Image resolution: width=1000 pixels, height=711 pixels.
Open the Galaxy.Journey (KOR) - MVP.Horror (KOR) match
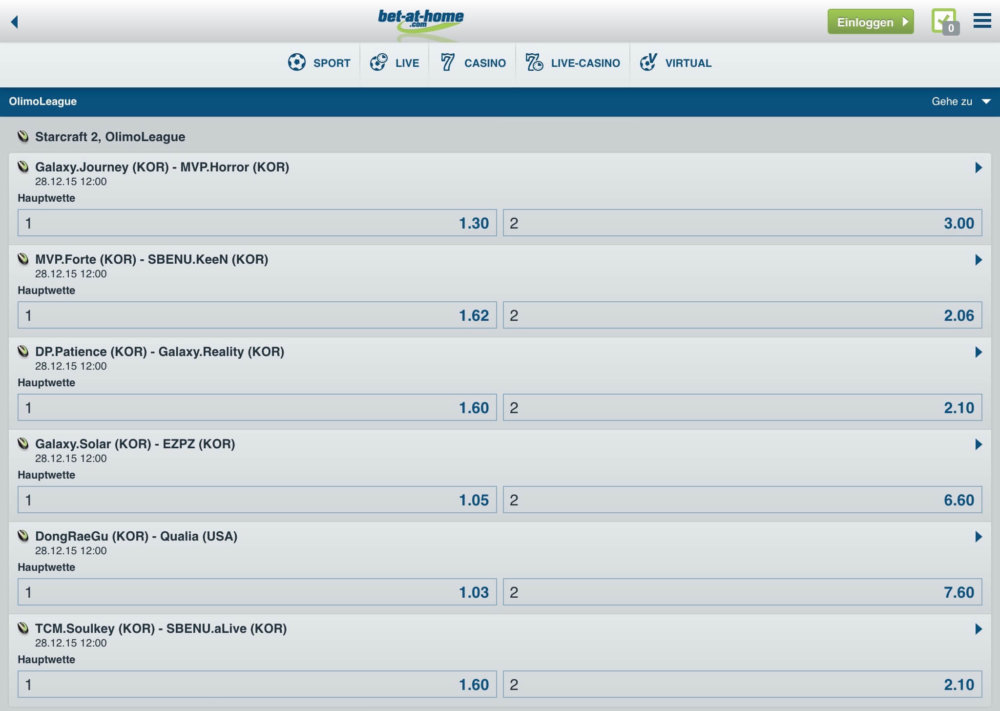[162, 167]
